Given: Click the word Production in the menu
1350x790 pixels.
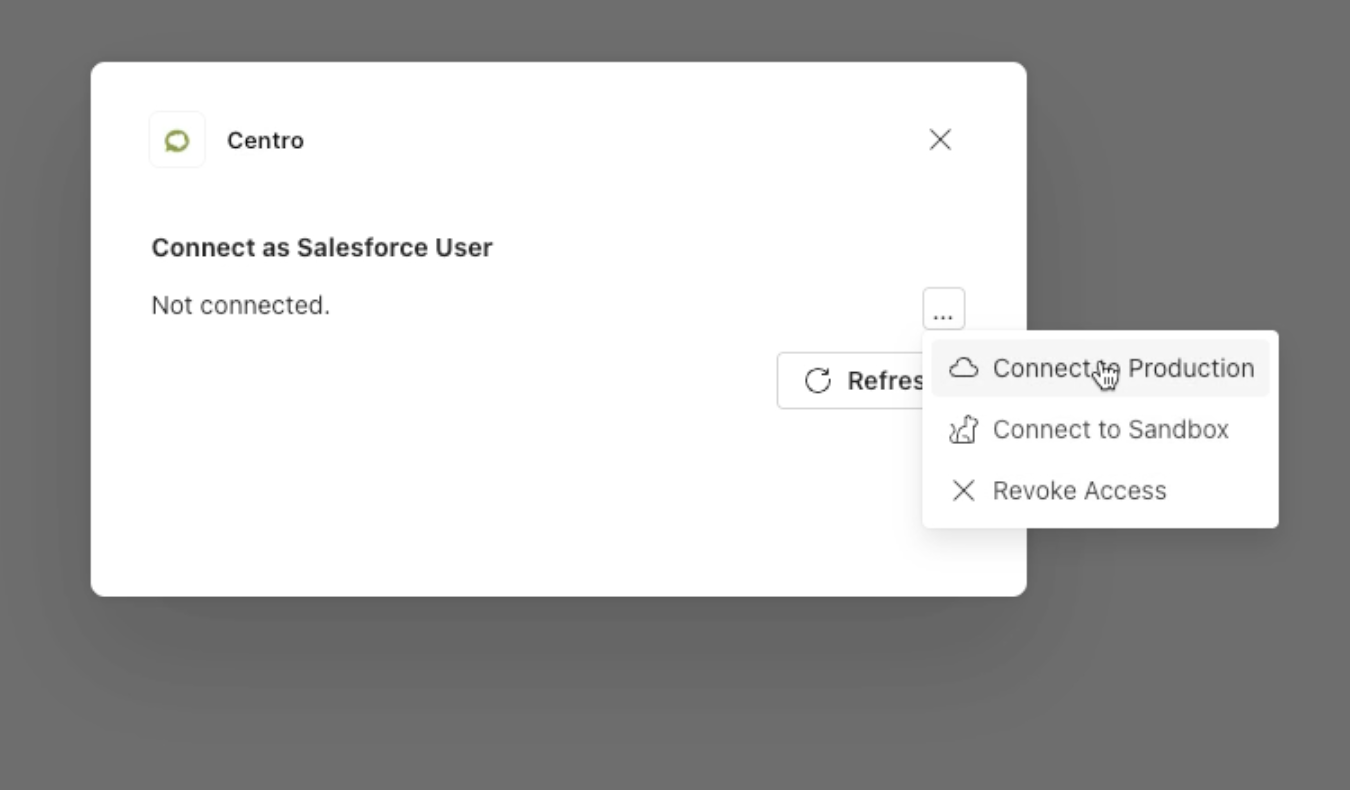Looking at the screenshot, I should click(x=1190, y=368).
